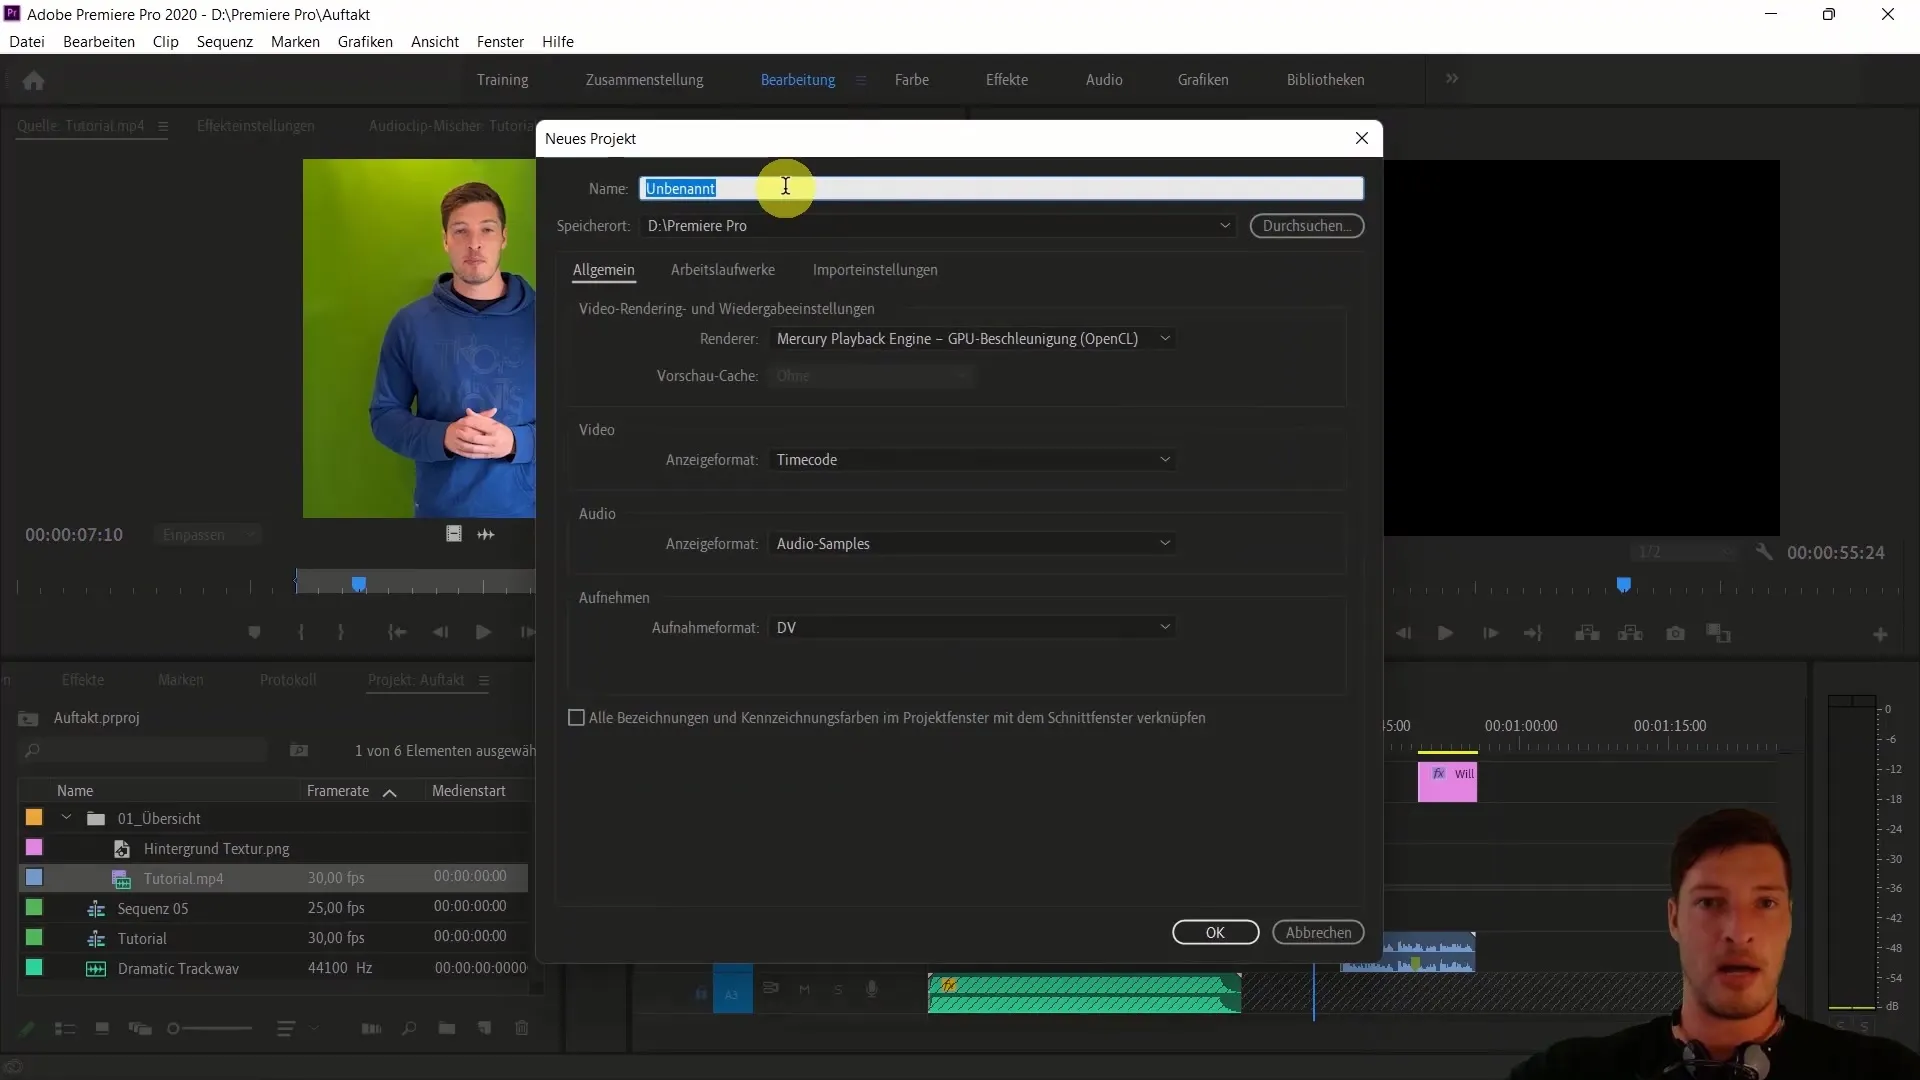Open the Video Anzeigeformat Timecode dropdown
1920x1080 pixels.
[x=973, y=460]
